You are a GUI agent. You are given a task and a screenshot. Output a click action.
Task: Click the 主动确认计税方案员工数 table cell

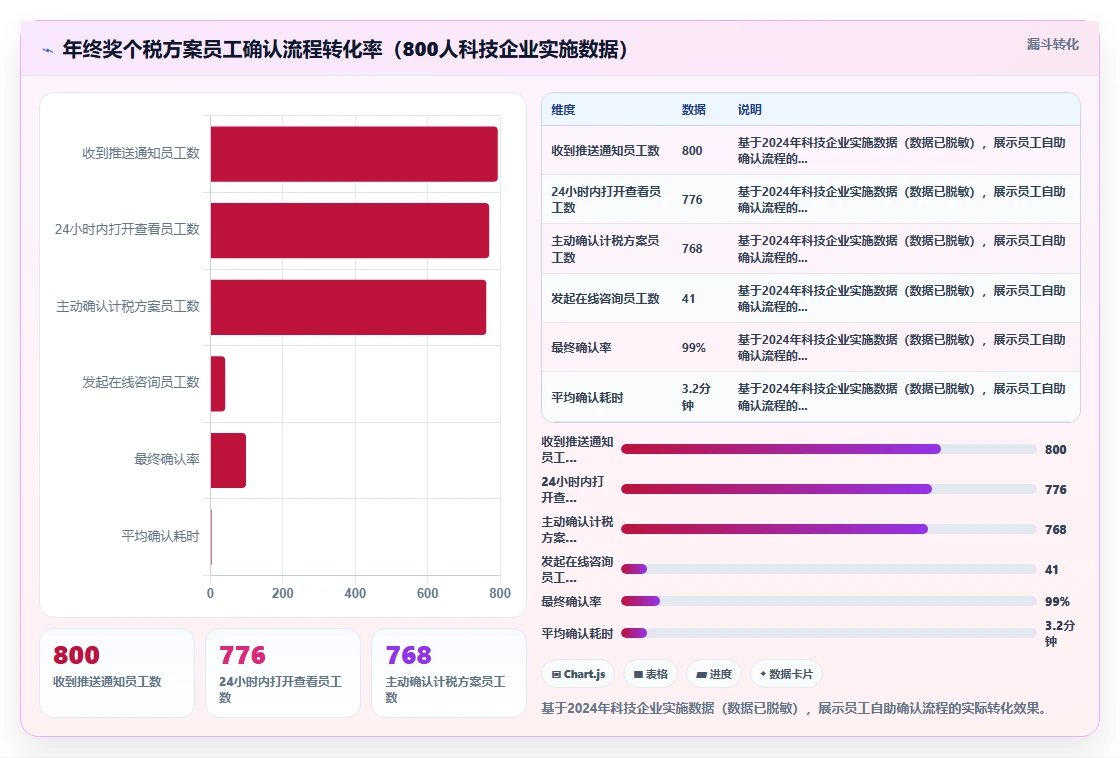[x=605, y=249]
